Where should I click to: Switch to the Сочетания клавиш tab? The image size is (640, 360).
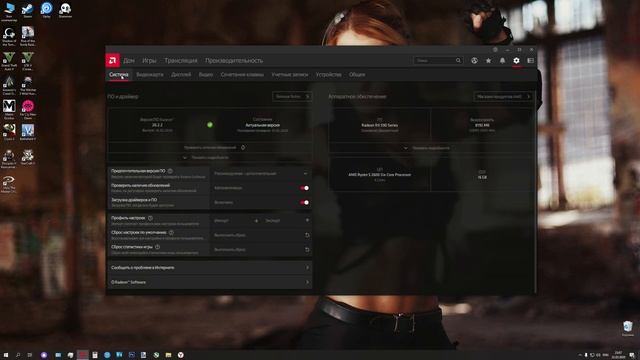coord(242,75)
